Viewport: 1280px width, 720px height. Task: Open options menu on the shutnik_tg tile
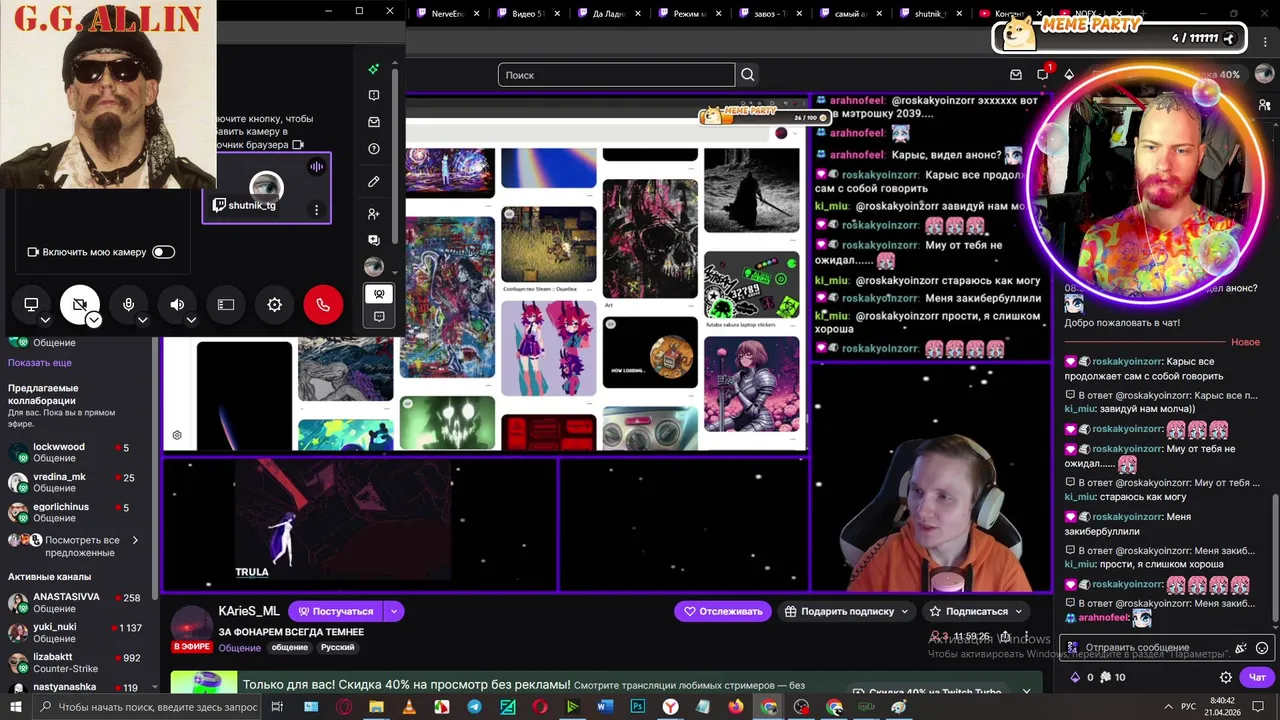coord(316,210)
